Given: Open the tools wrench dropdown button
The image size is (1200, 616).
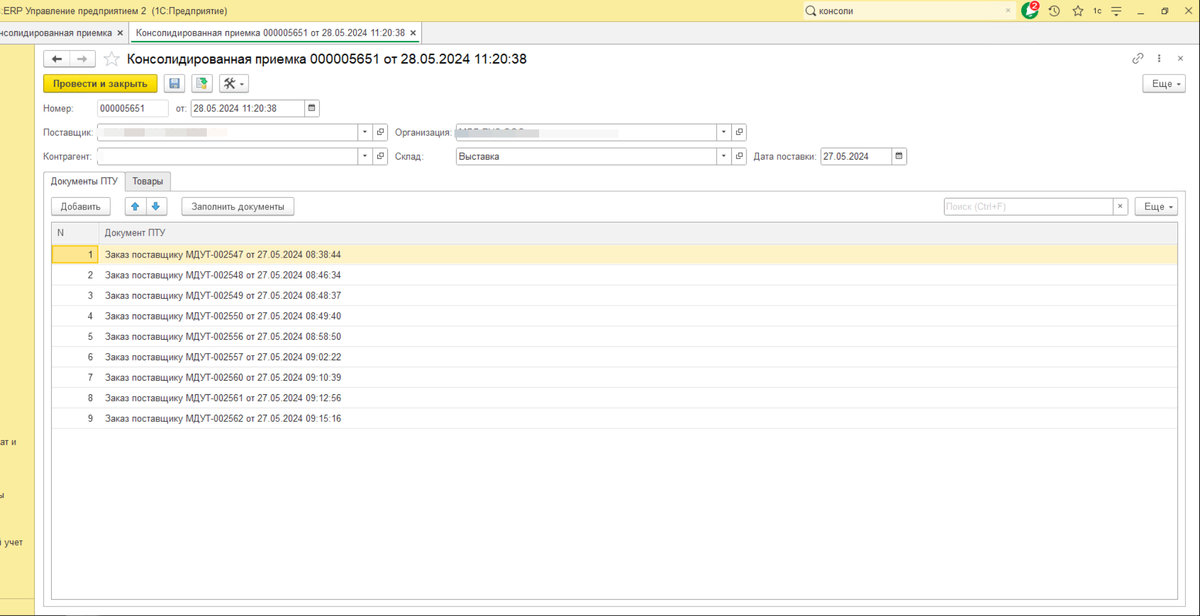Looking at the screenshot, I should 234,84.
